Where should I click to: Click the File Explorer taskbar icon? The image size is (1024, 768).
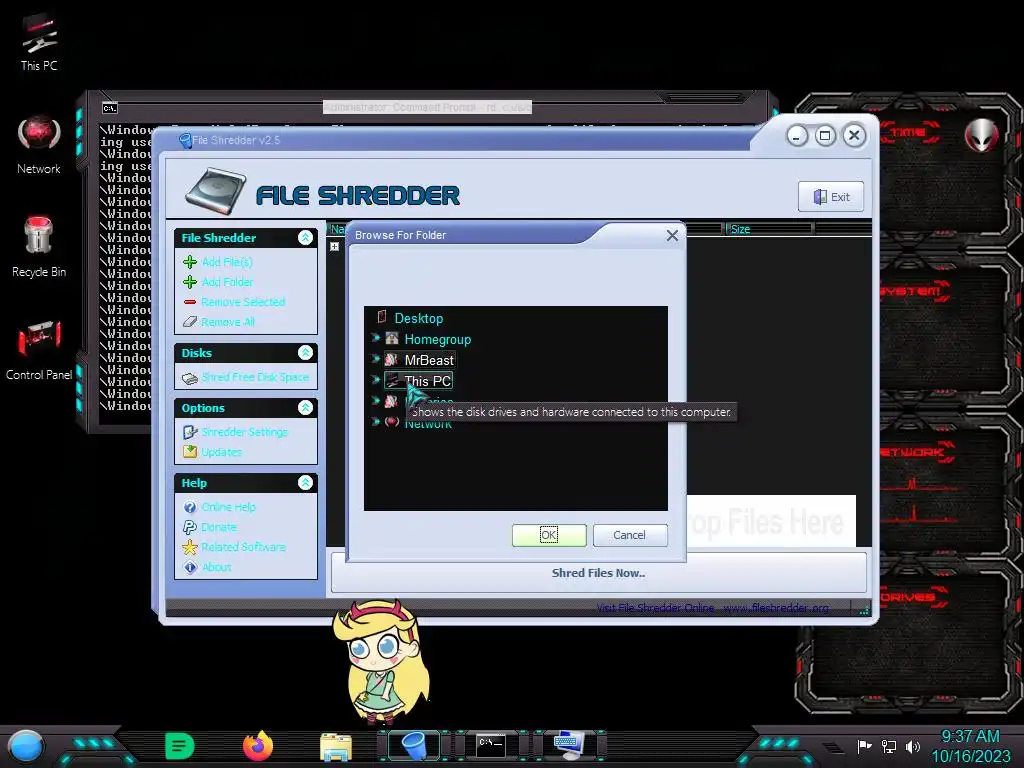[336, 746]
